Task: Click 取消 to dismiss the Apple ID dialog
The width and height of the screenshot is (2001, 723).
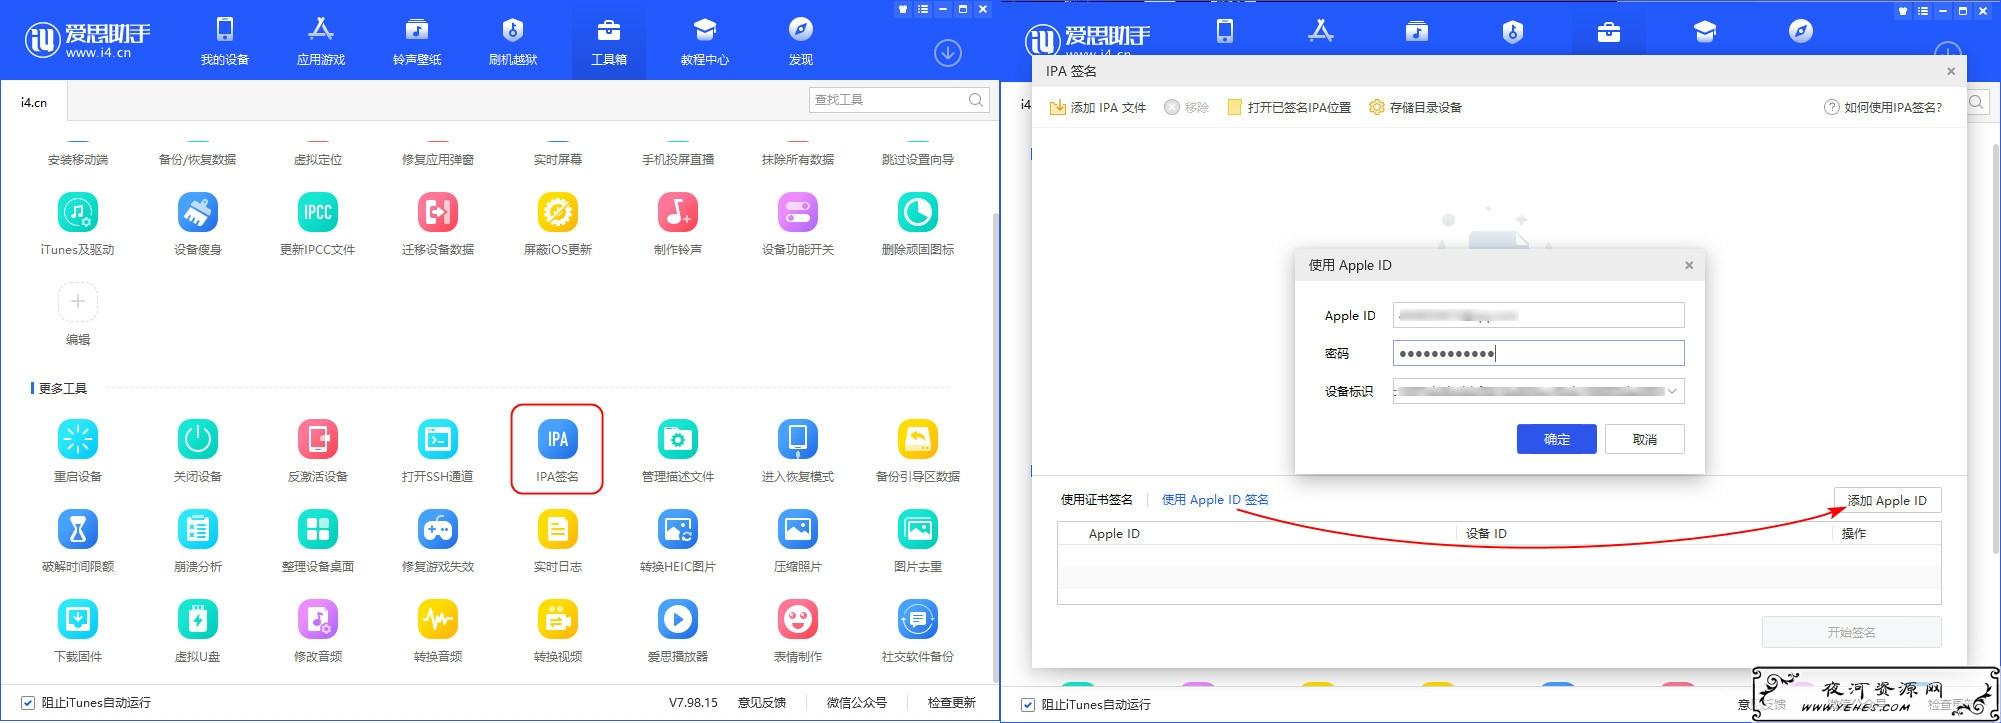Action: pyautogui.click(x=1645, y=439)
